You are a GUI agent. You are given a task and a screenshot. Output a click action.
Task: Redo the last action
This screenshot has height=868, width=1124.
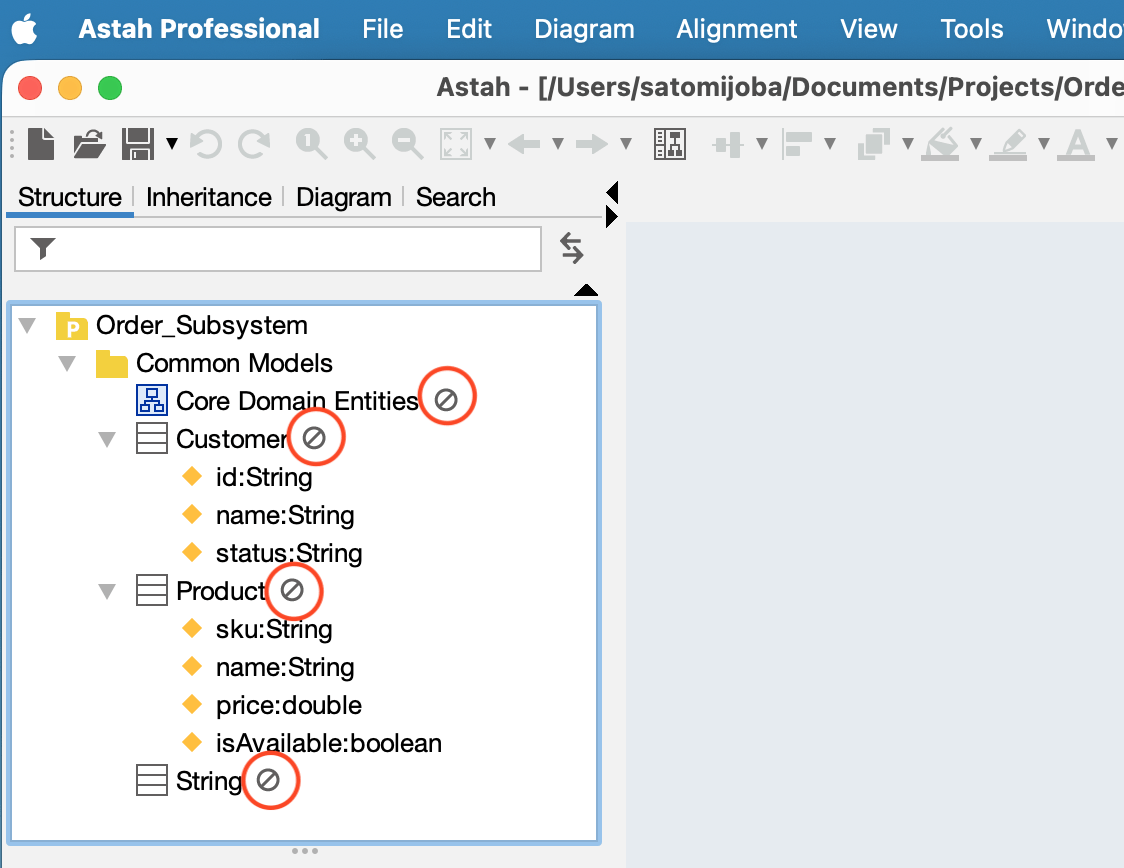pos(254,143)
